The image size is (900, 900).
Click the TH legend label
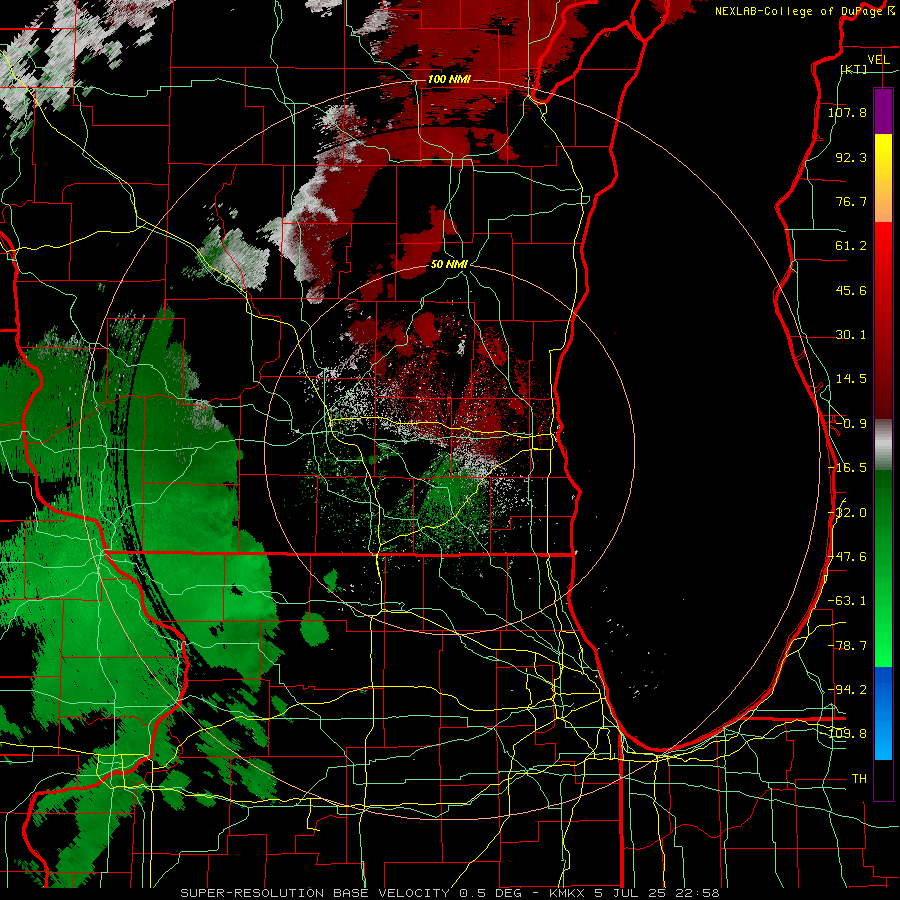(x=859, y=779)
